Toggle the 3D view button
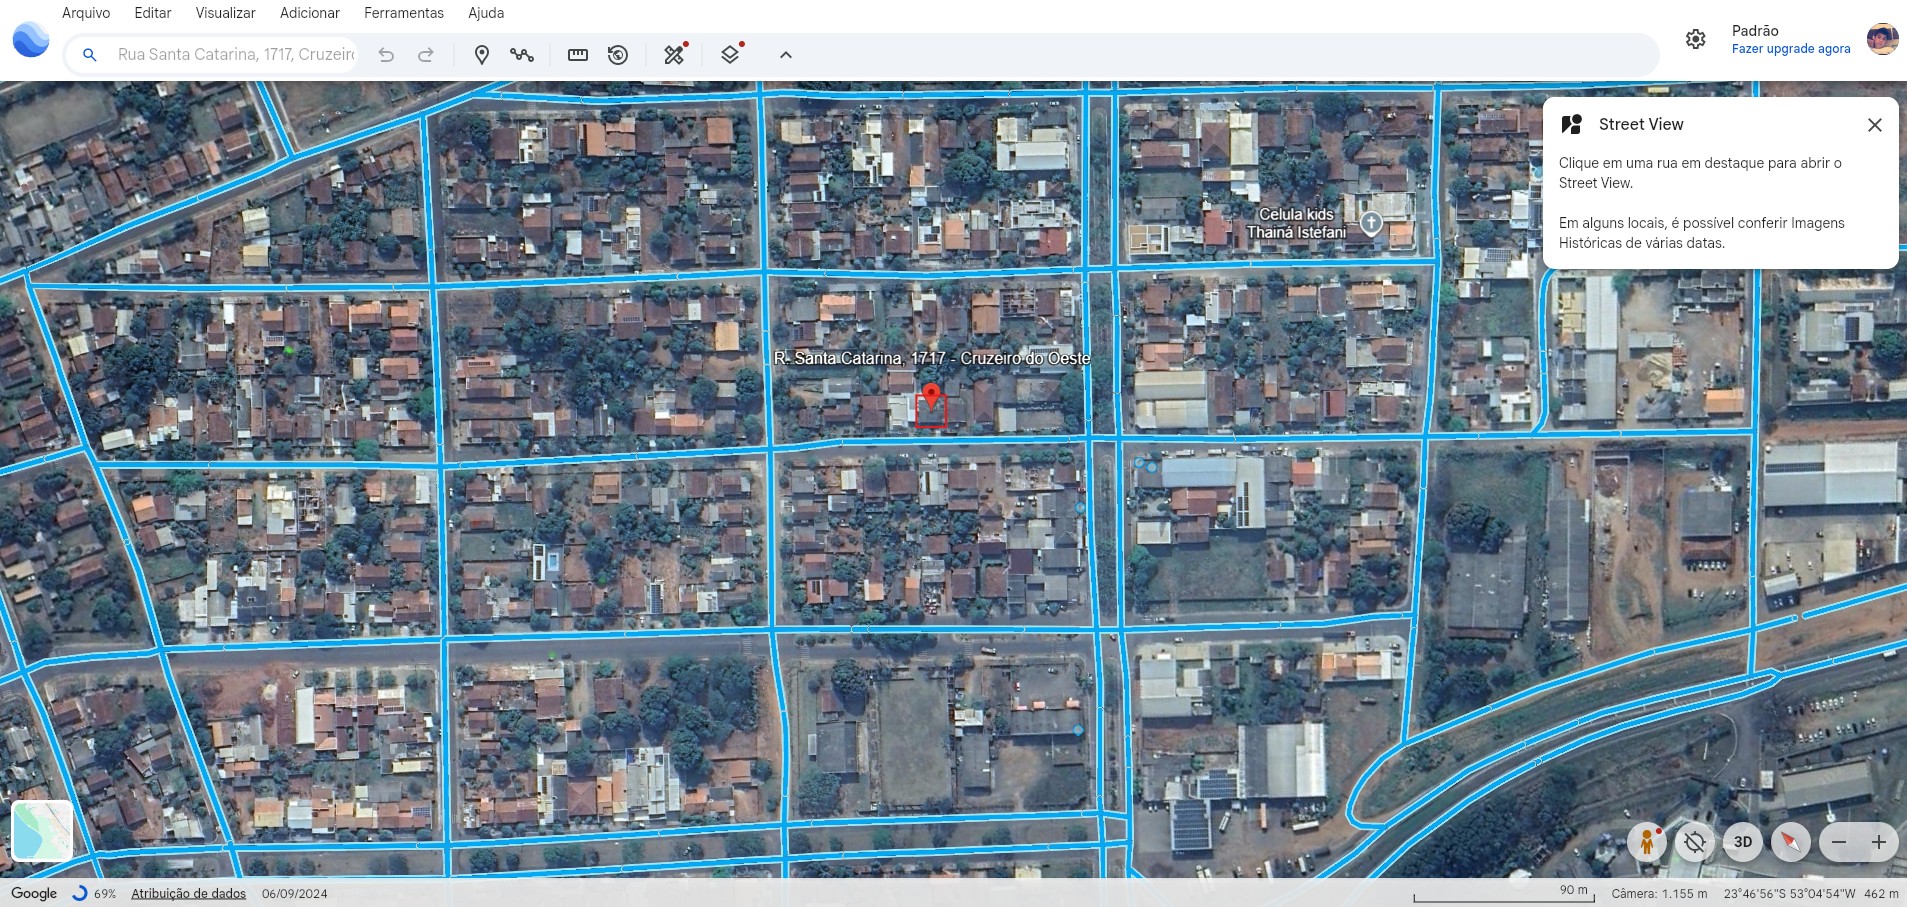The width and height of the screenshot is (1907, 907). 1742,842
